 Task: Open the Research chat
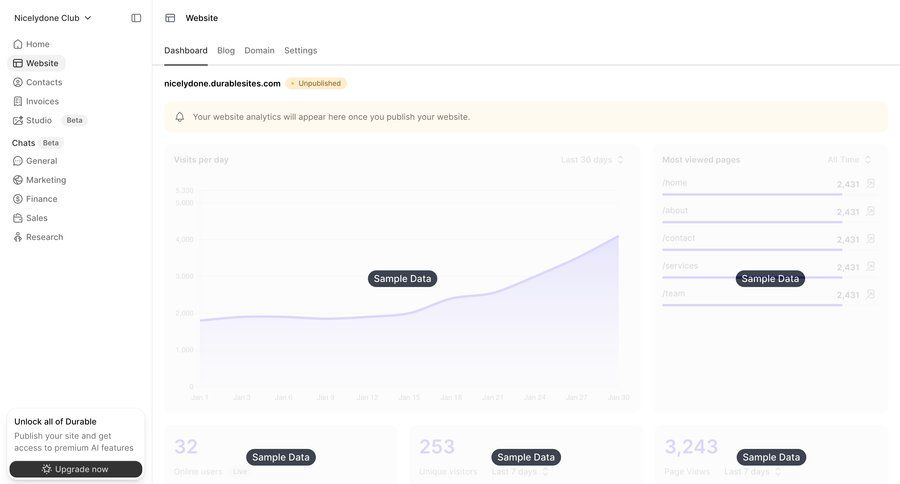(44, 237)
